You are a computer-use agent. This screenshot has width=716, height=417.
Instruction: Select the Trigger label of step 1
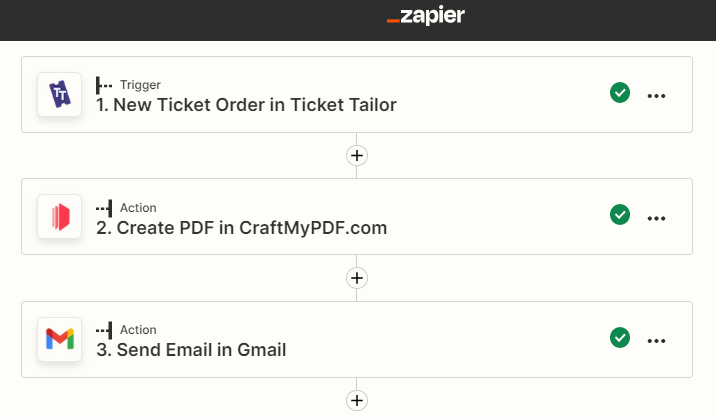(140, 85)
